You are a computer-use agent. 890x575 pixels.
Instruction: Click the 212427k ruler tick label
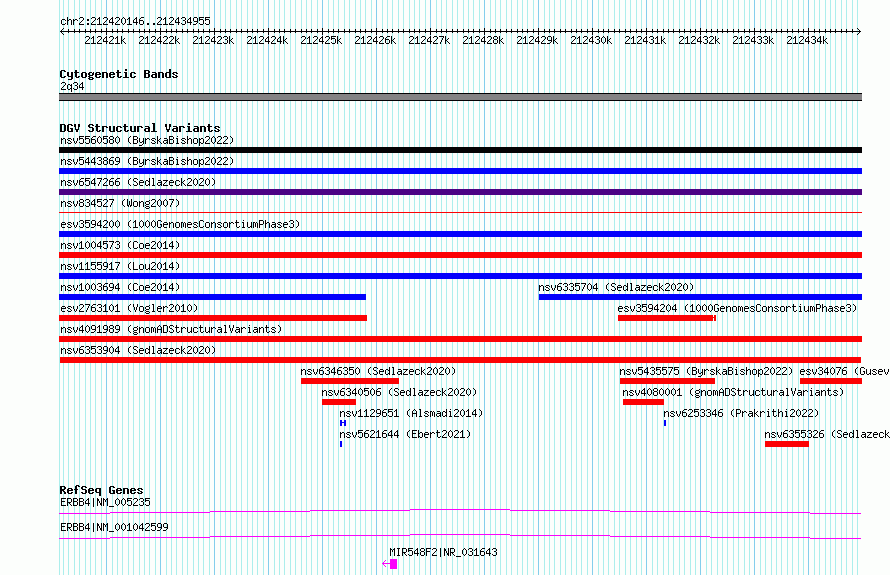click(429, 40)
